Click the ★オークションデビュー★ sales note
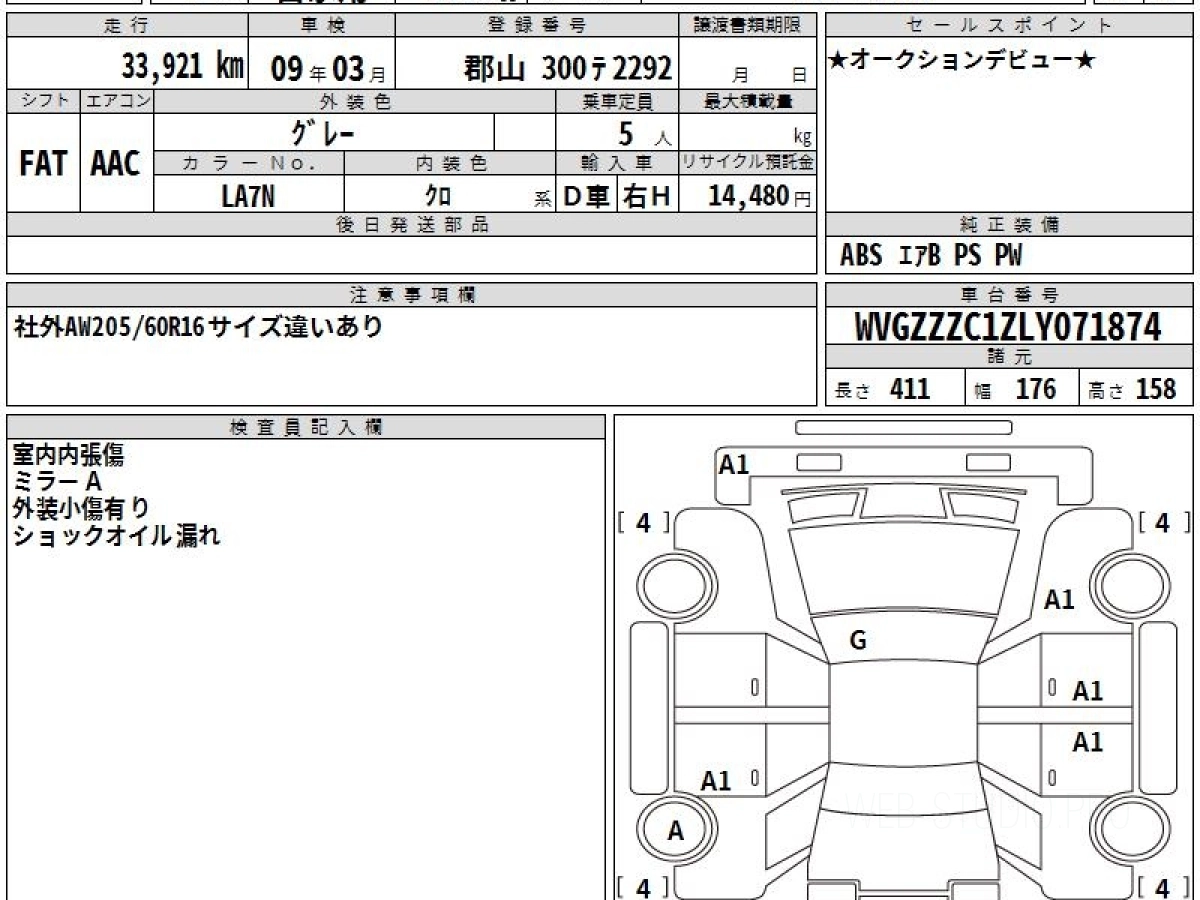 tap(962, 61)
